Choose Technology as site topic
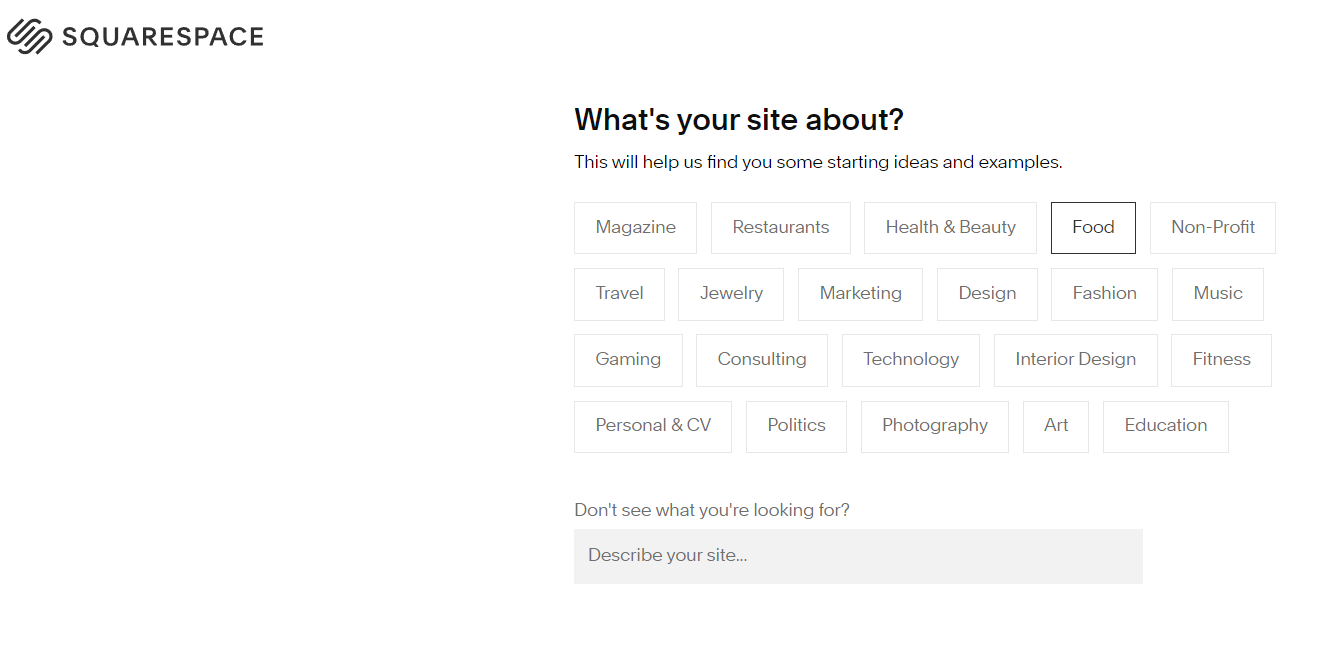The height and width of the screenshot is (649, 1335). point(910,360)
